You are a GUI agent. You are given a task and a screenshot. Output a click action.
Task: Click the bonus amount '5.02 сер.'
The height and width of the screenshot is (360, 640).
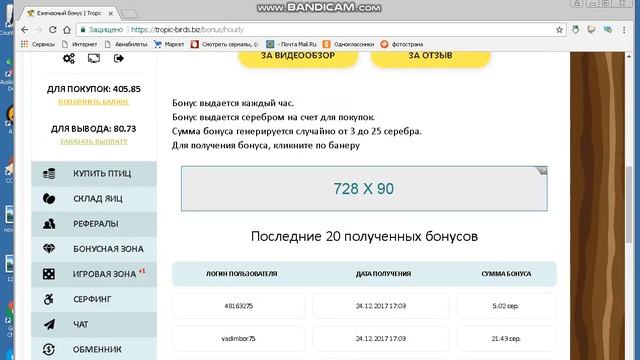(x=506, y=306)
